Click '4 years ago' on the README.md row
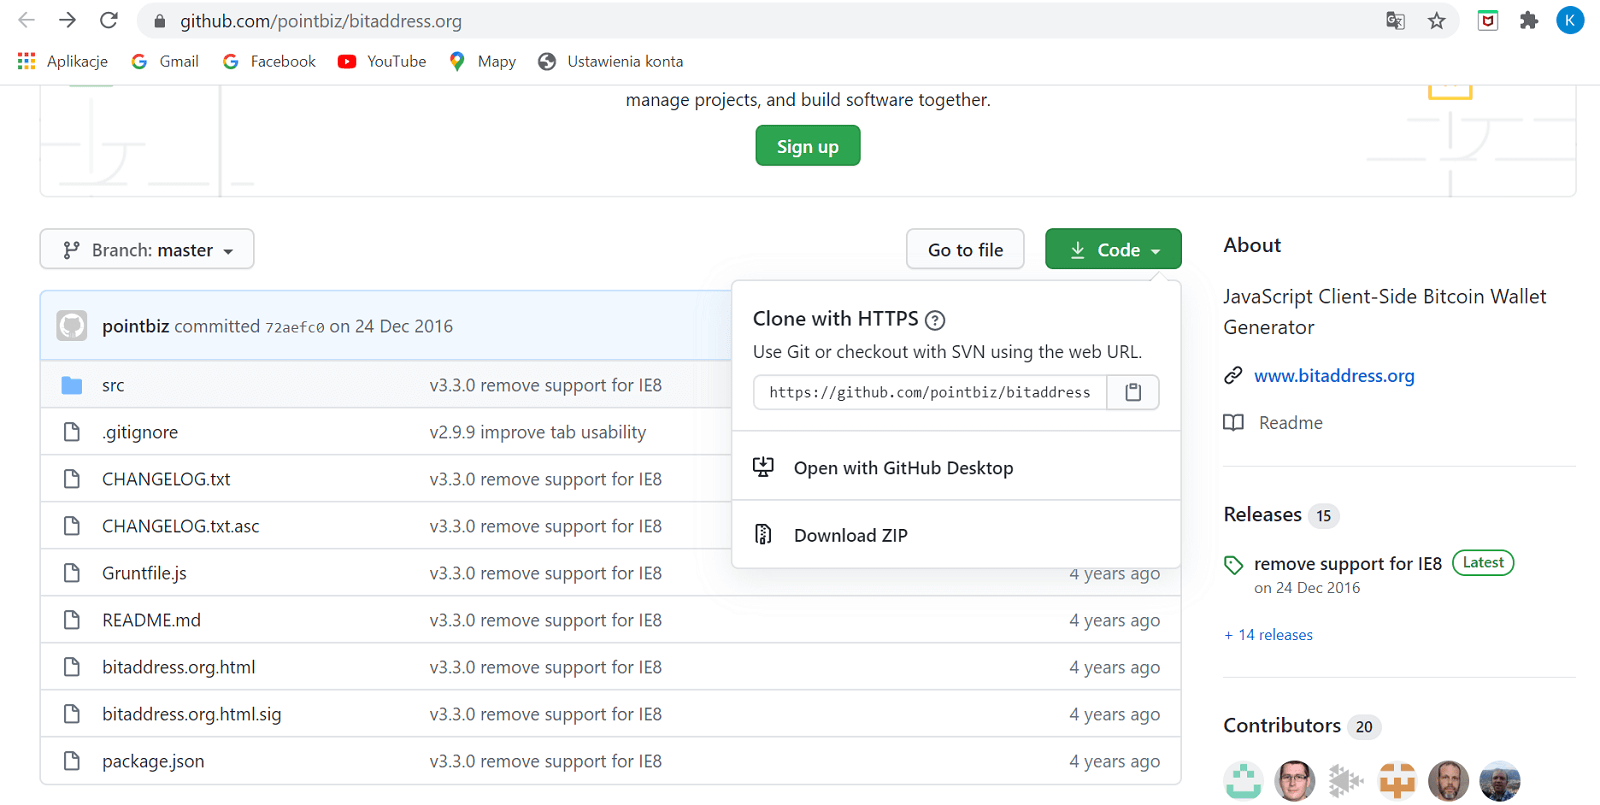This screenshot has width=1600, height=805. pyautogui.click(x=1115, y=620)
